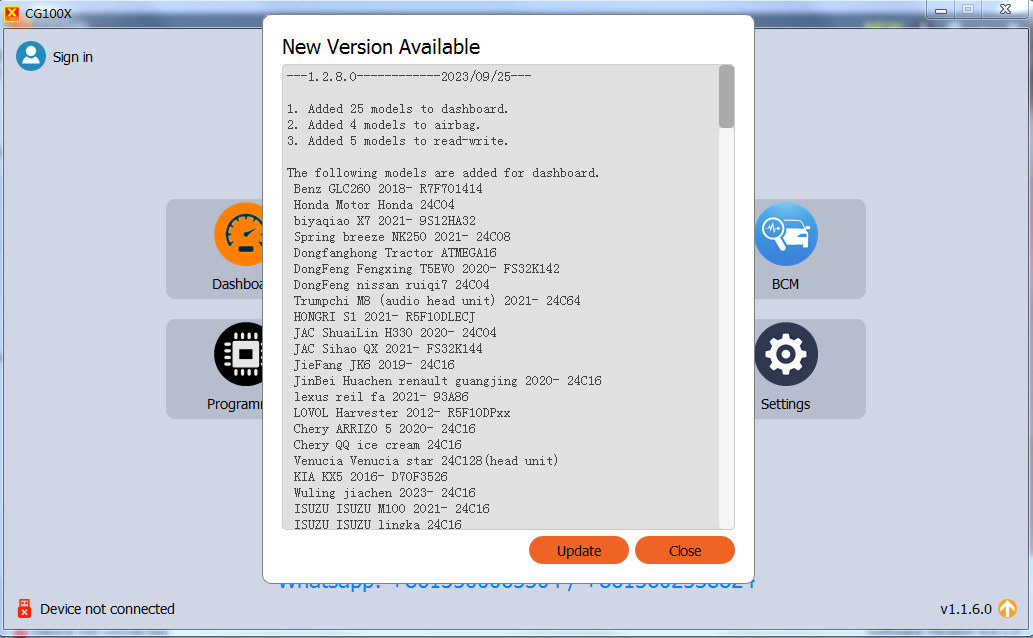Click 'KIA KX5 2016- D70F3526' entry

[370, 477]
